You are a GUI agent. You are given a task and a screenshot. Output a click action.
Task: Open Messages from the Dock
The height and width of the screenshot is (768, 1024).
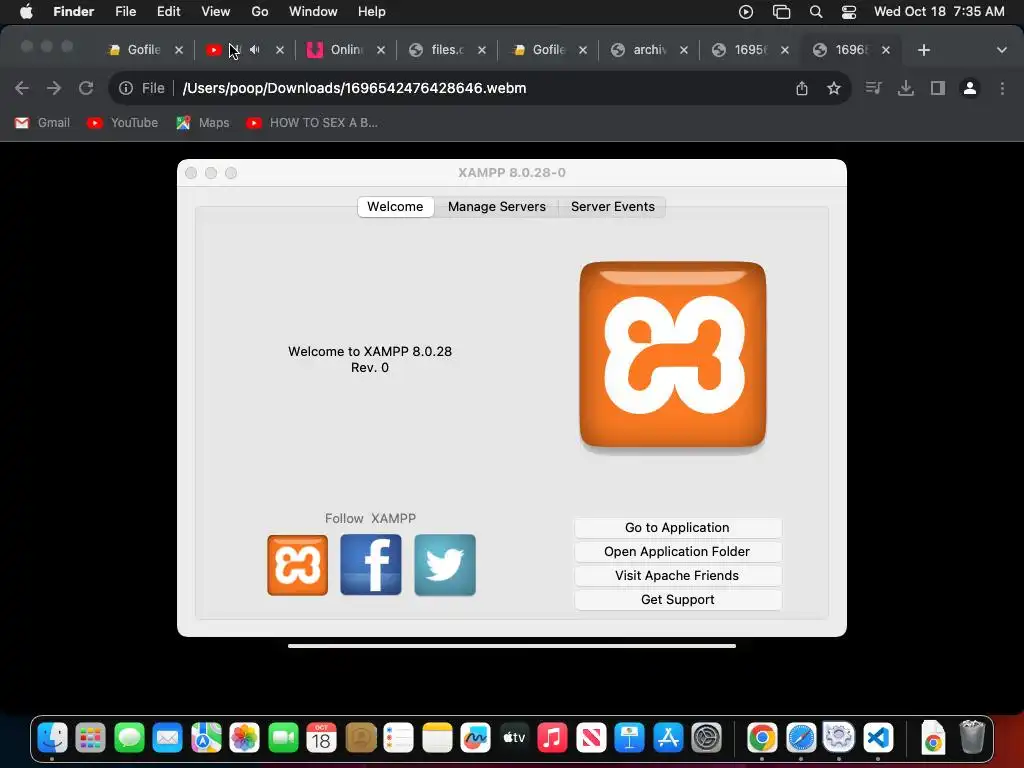point(129,738)
